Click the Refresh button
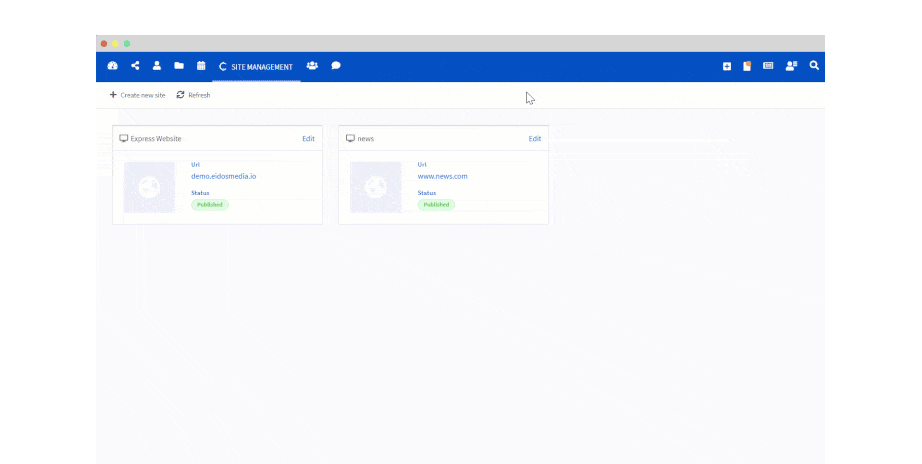 [x=193, y=95]
